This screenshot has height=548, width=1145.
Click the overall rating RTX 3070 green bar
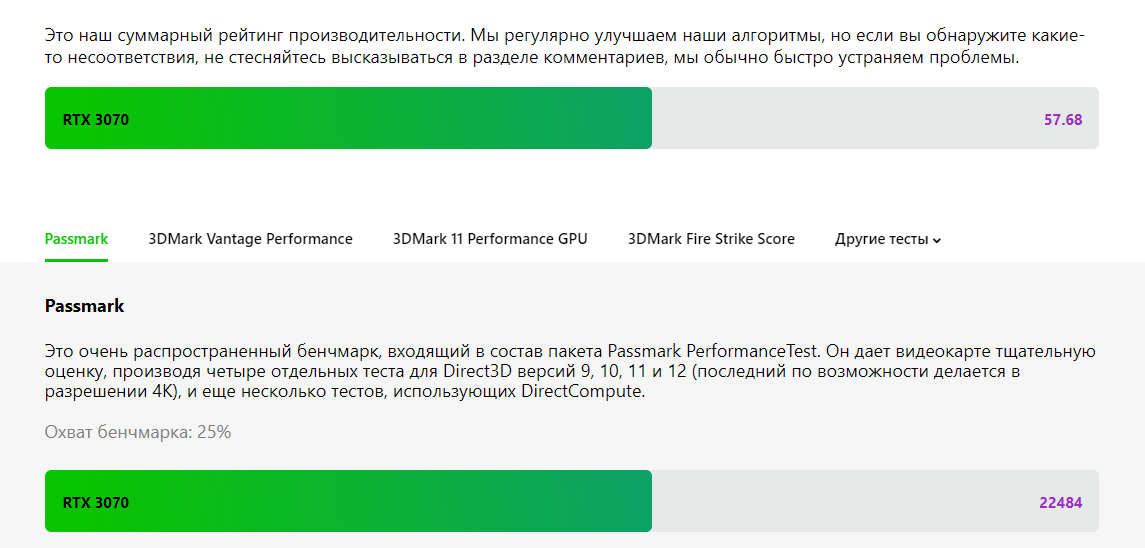(348, 118)
